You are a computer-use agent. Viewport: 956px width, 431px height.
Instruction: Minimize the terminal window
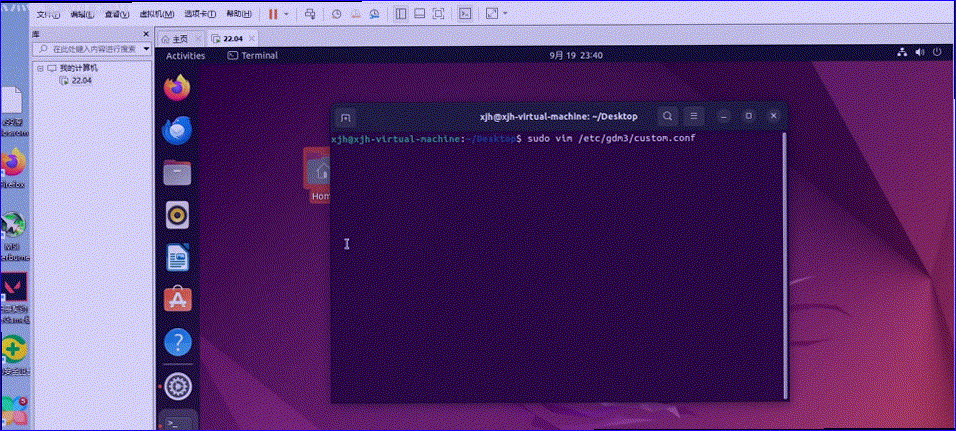724,116
